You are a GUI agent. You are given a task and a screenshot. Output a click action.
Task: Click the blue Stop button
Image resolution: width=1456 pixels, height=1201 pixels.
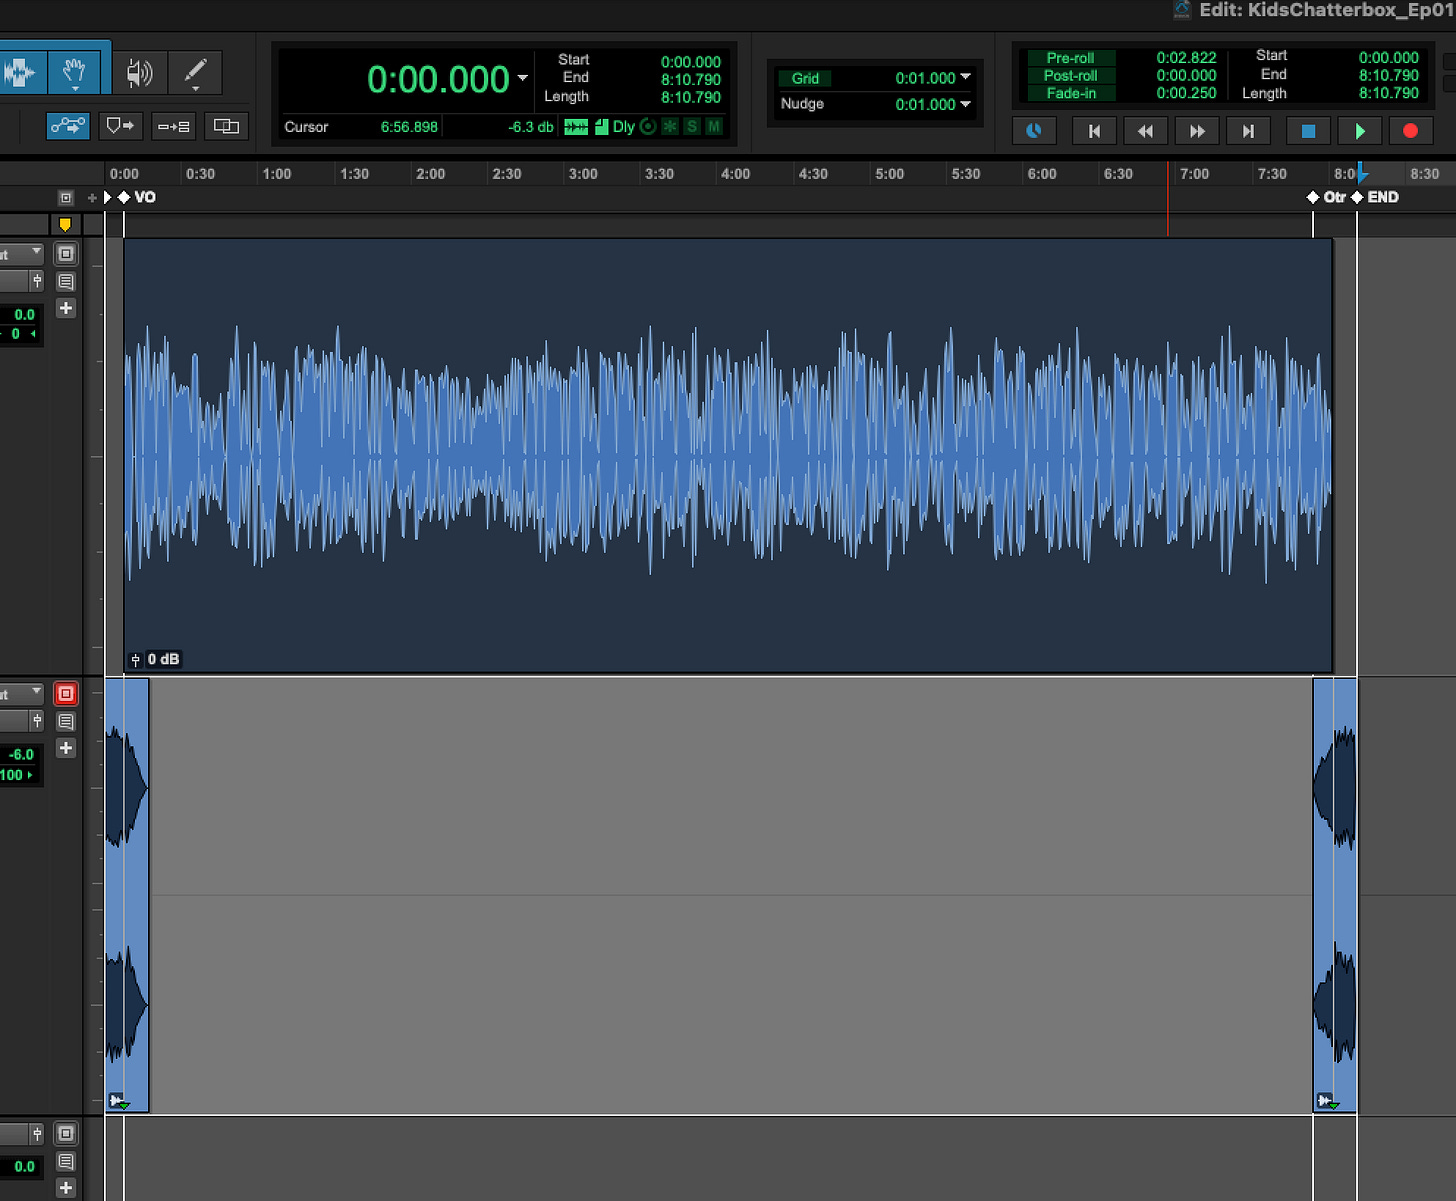(1308, 130)
